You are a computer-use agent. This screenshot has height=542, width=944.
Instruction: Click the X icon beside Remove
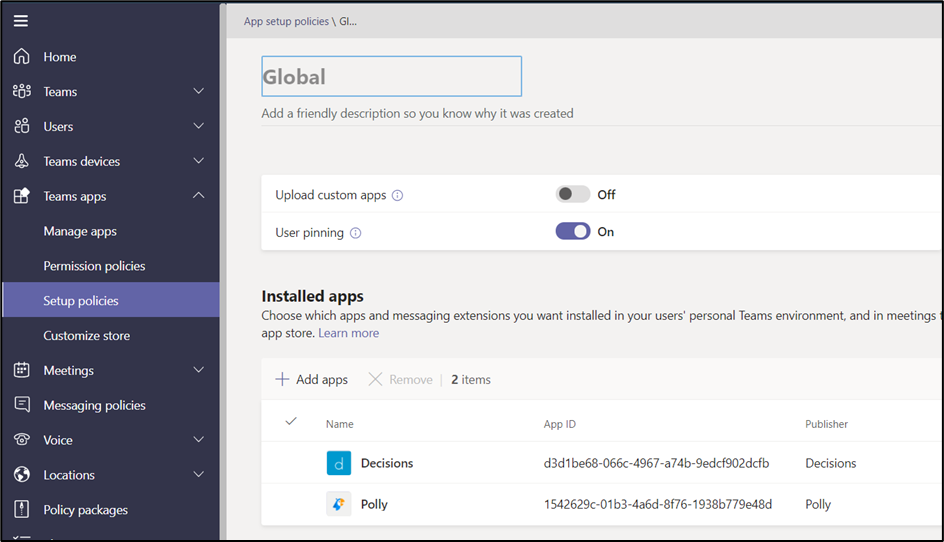(375, 379)
